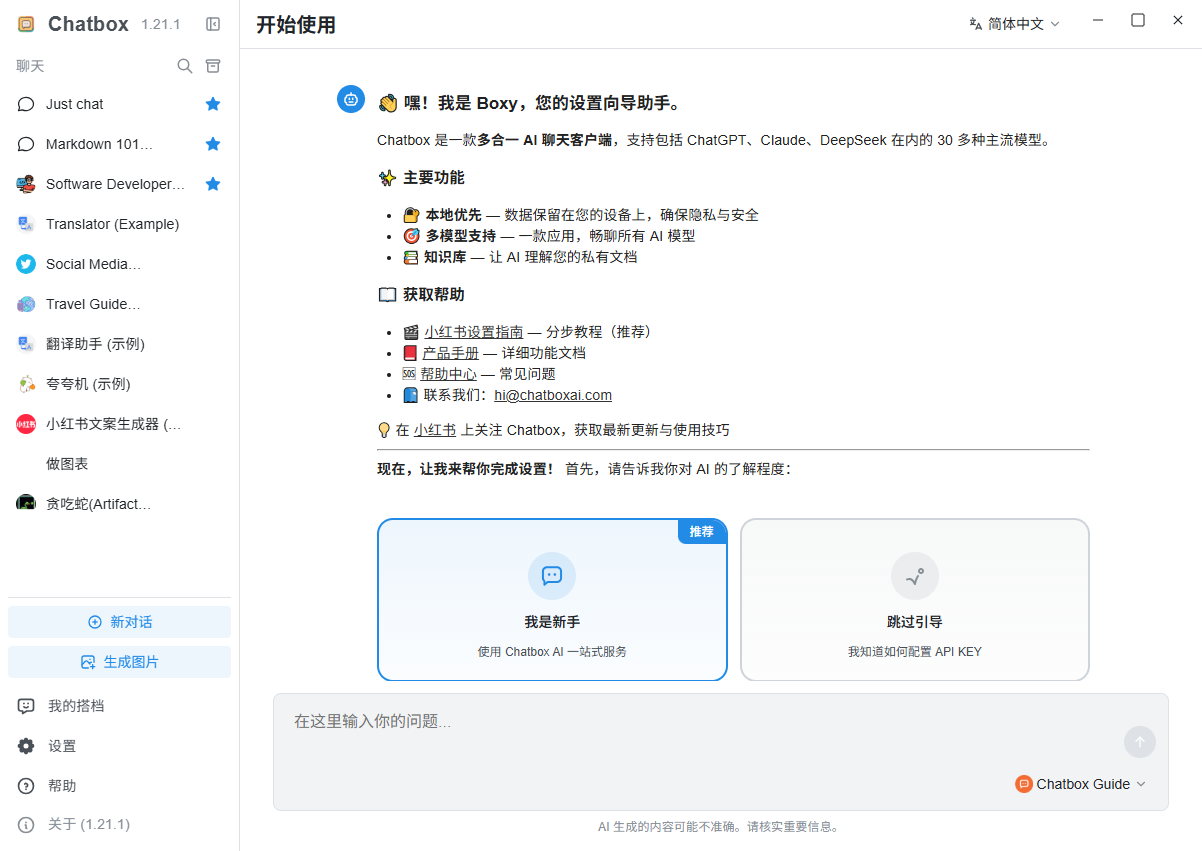Click the Twitter icon of Social Media chat
This screenshot has height=851, width=1202.
click(26, 264)
